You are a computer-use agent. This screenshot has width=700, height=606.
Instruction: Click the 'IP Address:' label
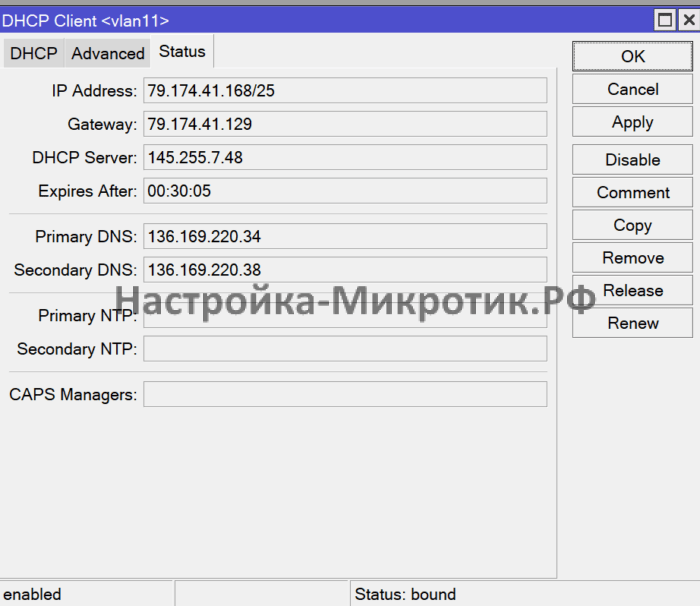coord(94,91)
